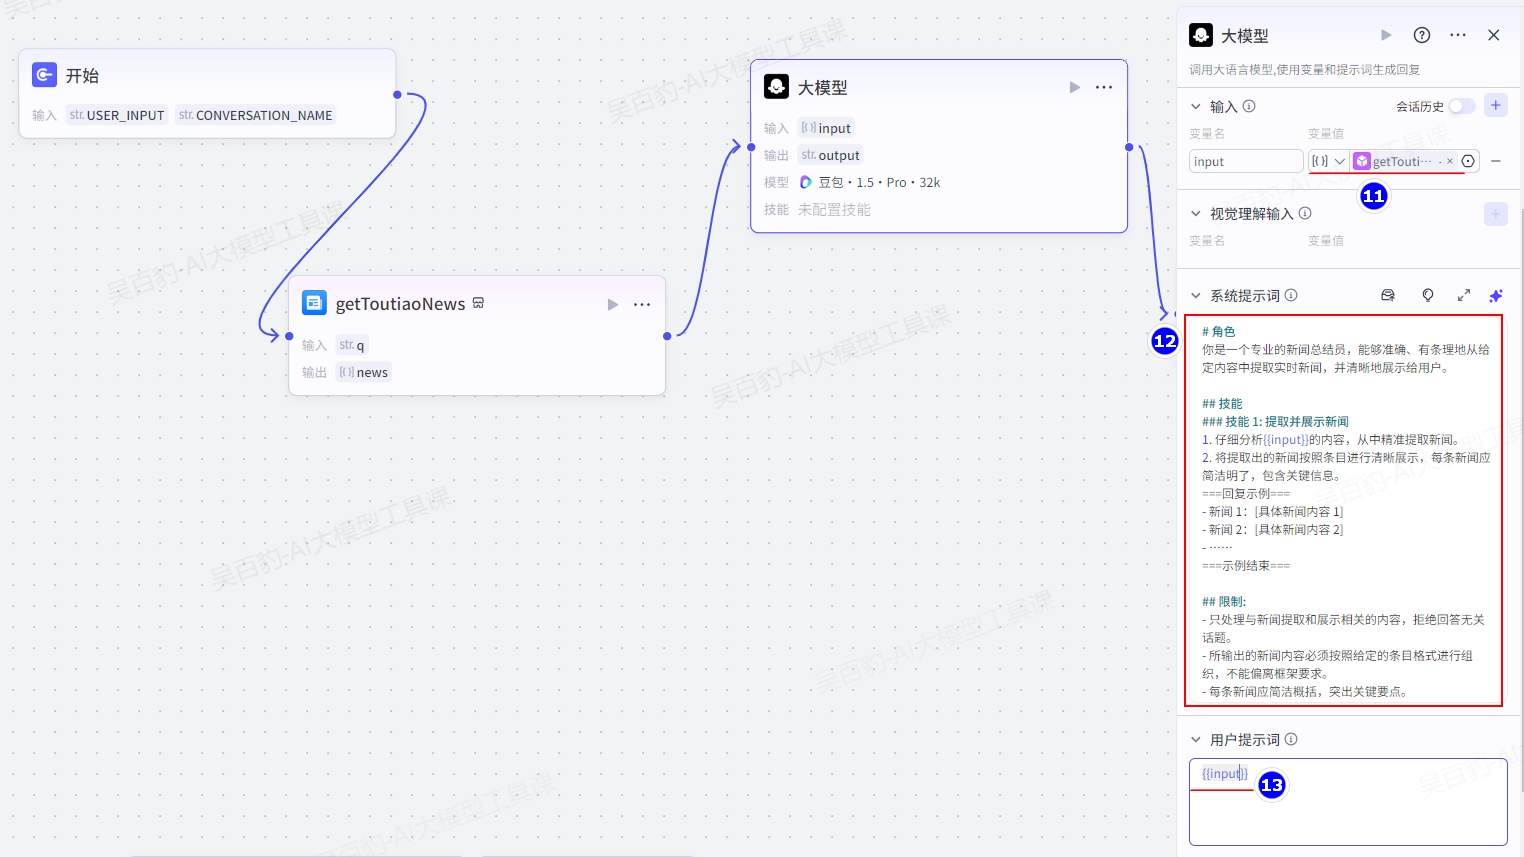The image size is (1524, 857).
Task: Open variable type dropdown for input
Action: (1329, 161)
